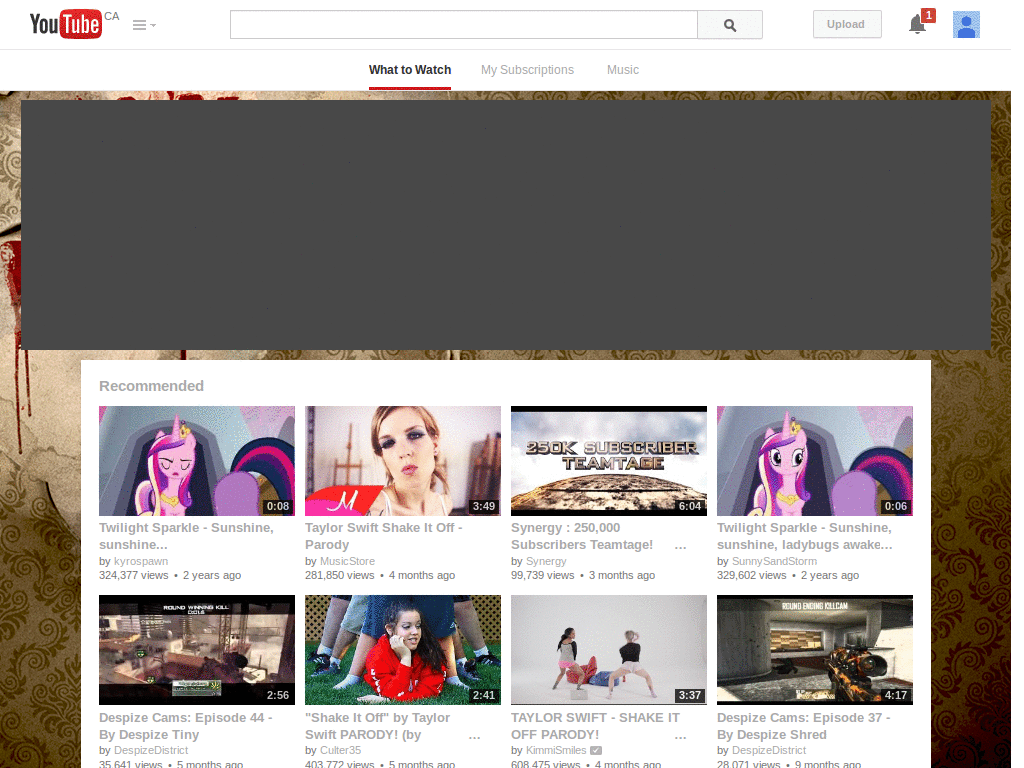Focus the YouTube search field
The height and width of the screenshot is (768, 1024).
point(464,25)
